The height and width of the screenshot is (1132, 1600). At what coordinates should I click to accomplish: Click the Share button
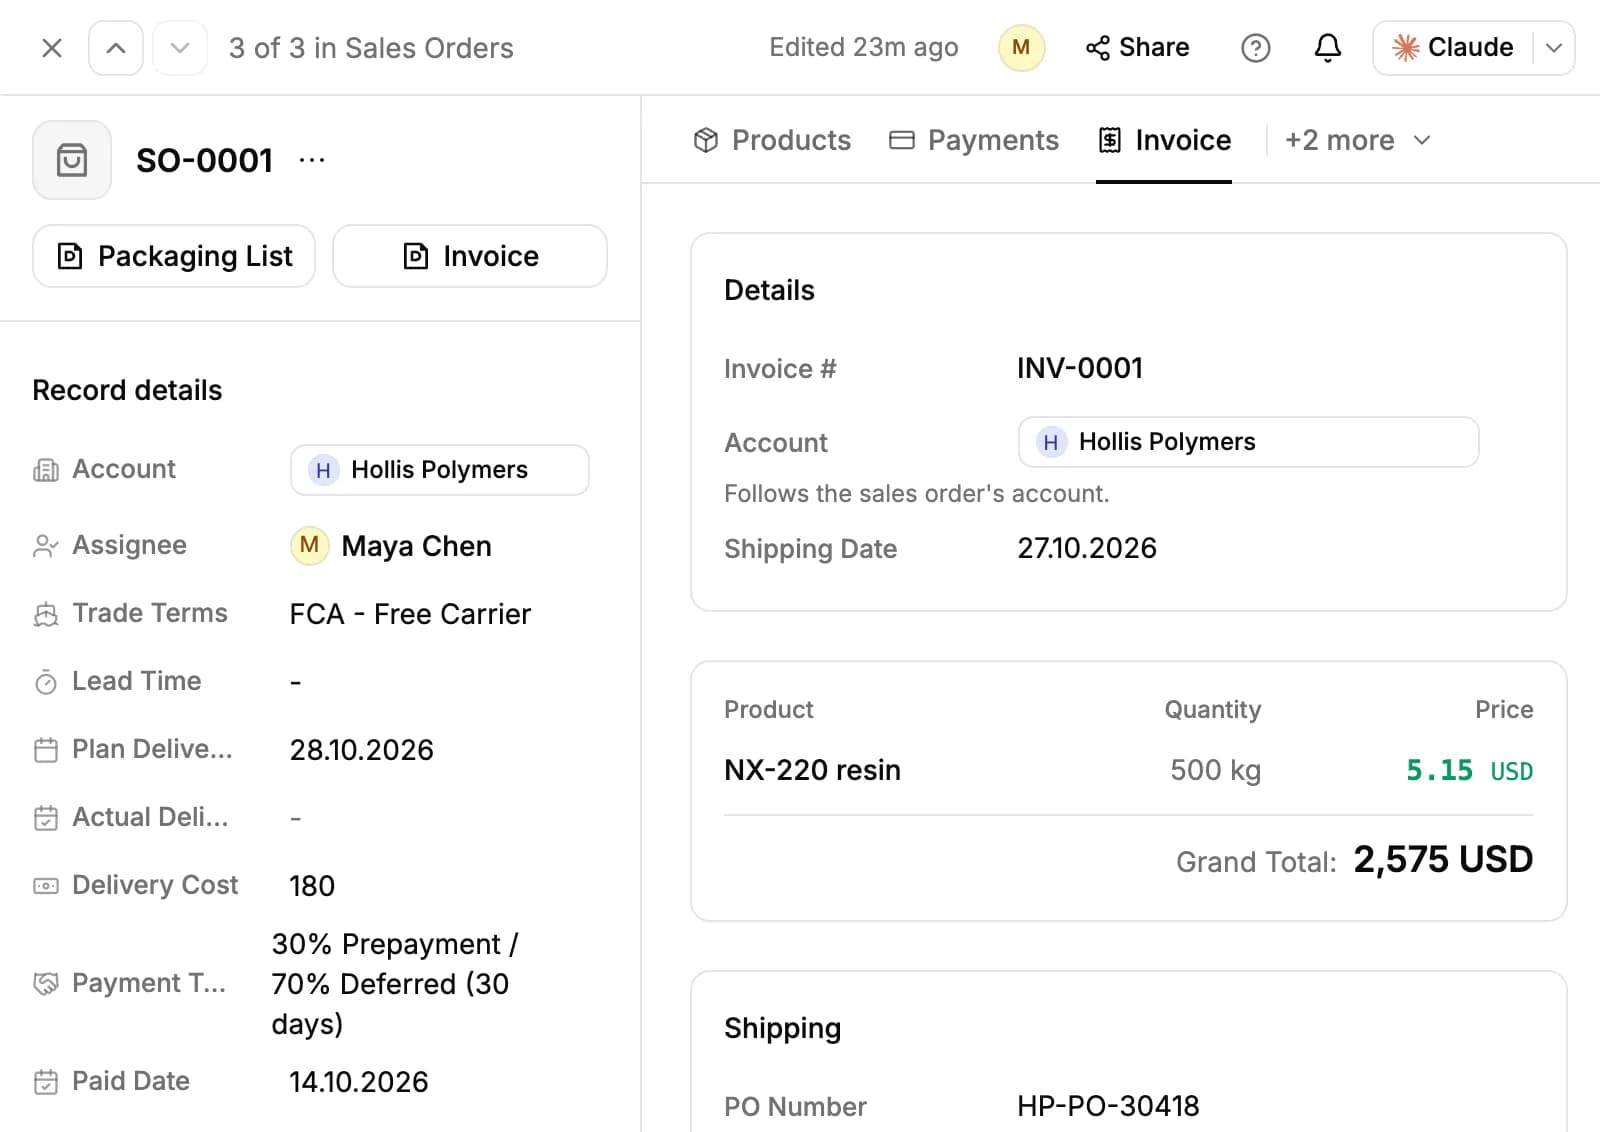point(1138,48)
